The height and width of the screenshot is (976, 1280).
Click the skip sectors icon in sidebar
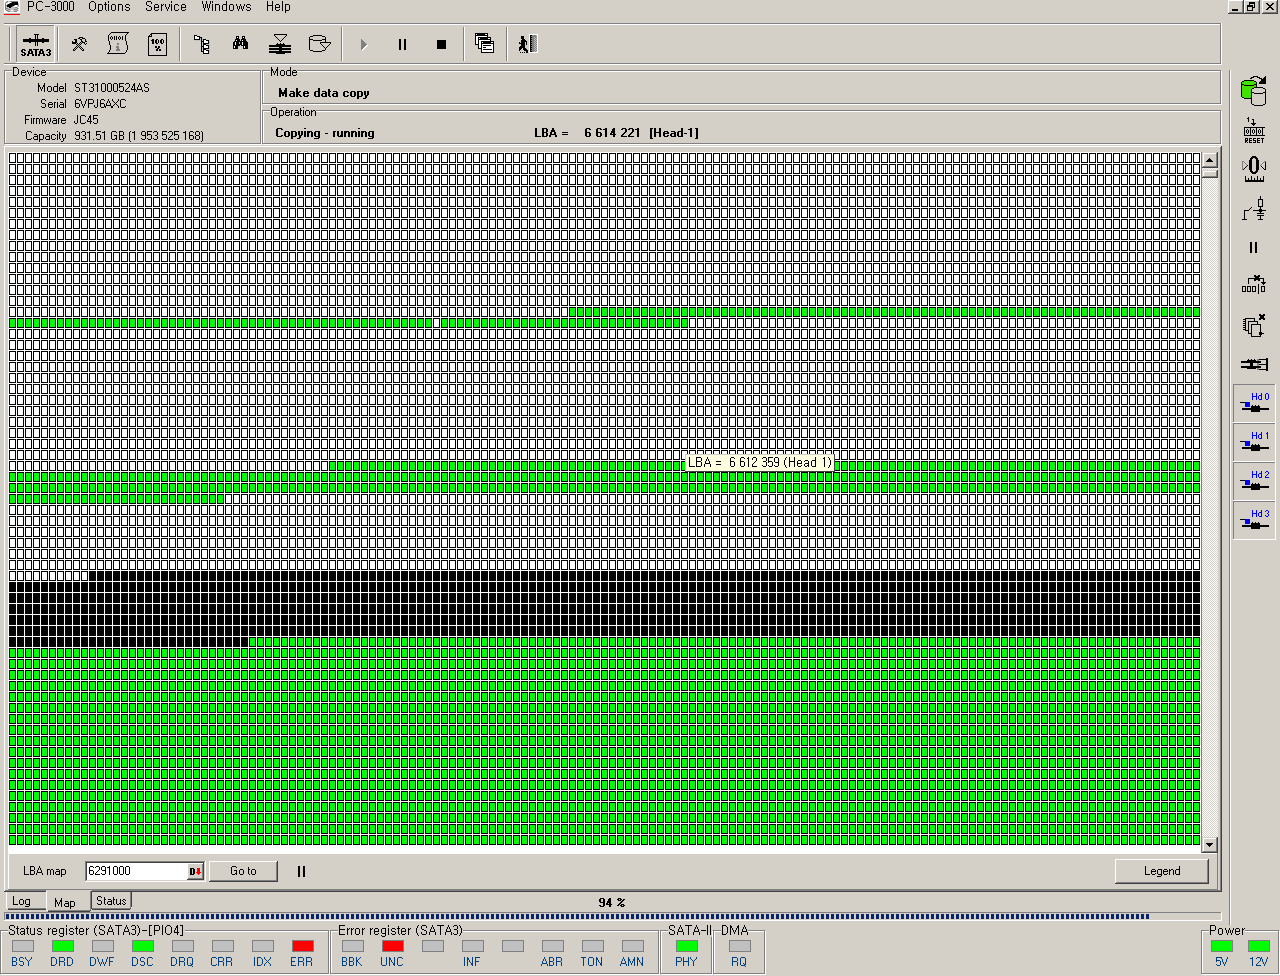[x=1254, y=285]
